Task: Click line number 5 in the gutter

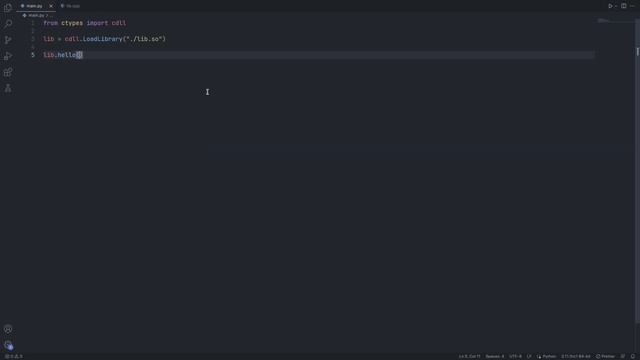Action: 33,55
